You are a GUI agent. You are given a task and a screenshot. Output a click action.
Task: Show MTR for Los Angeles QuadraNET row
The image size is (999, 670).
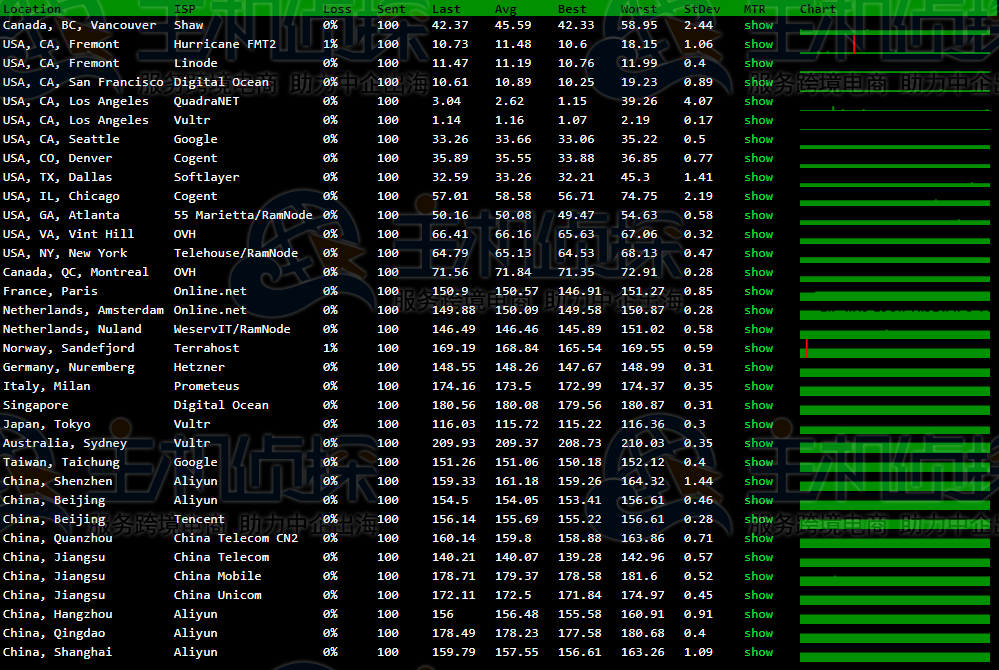pyautogui.click(x=758, y=101)
